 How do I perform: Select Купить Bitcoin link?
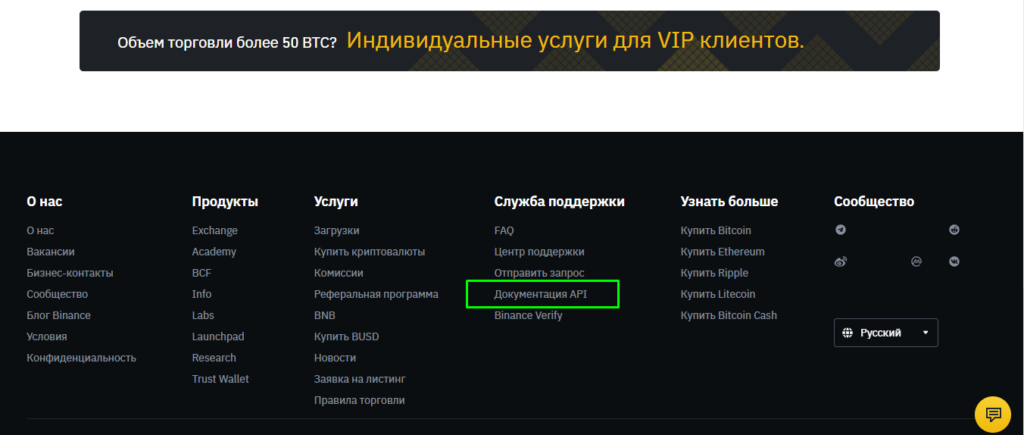point(716,231)
